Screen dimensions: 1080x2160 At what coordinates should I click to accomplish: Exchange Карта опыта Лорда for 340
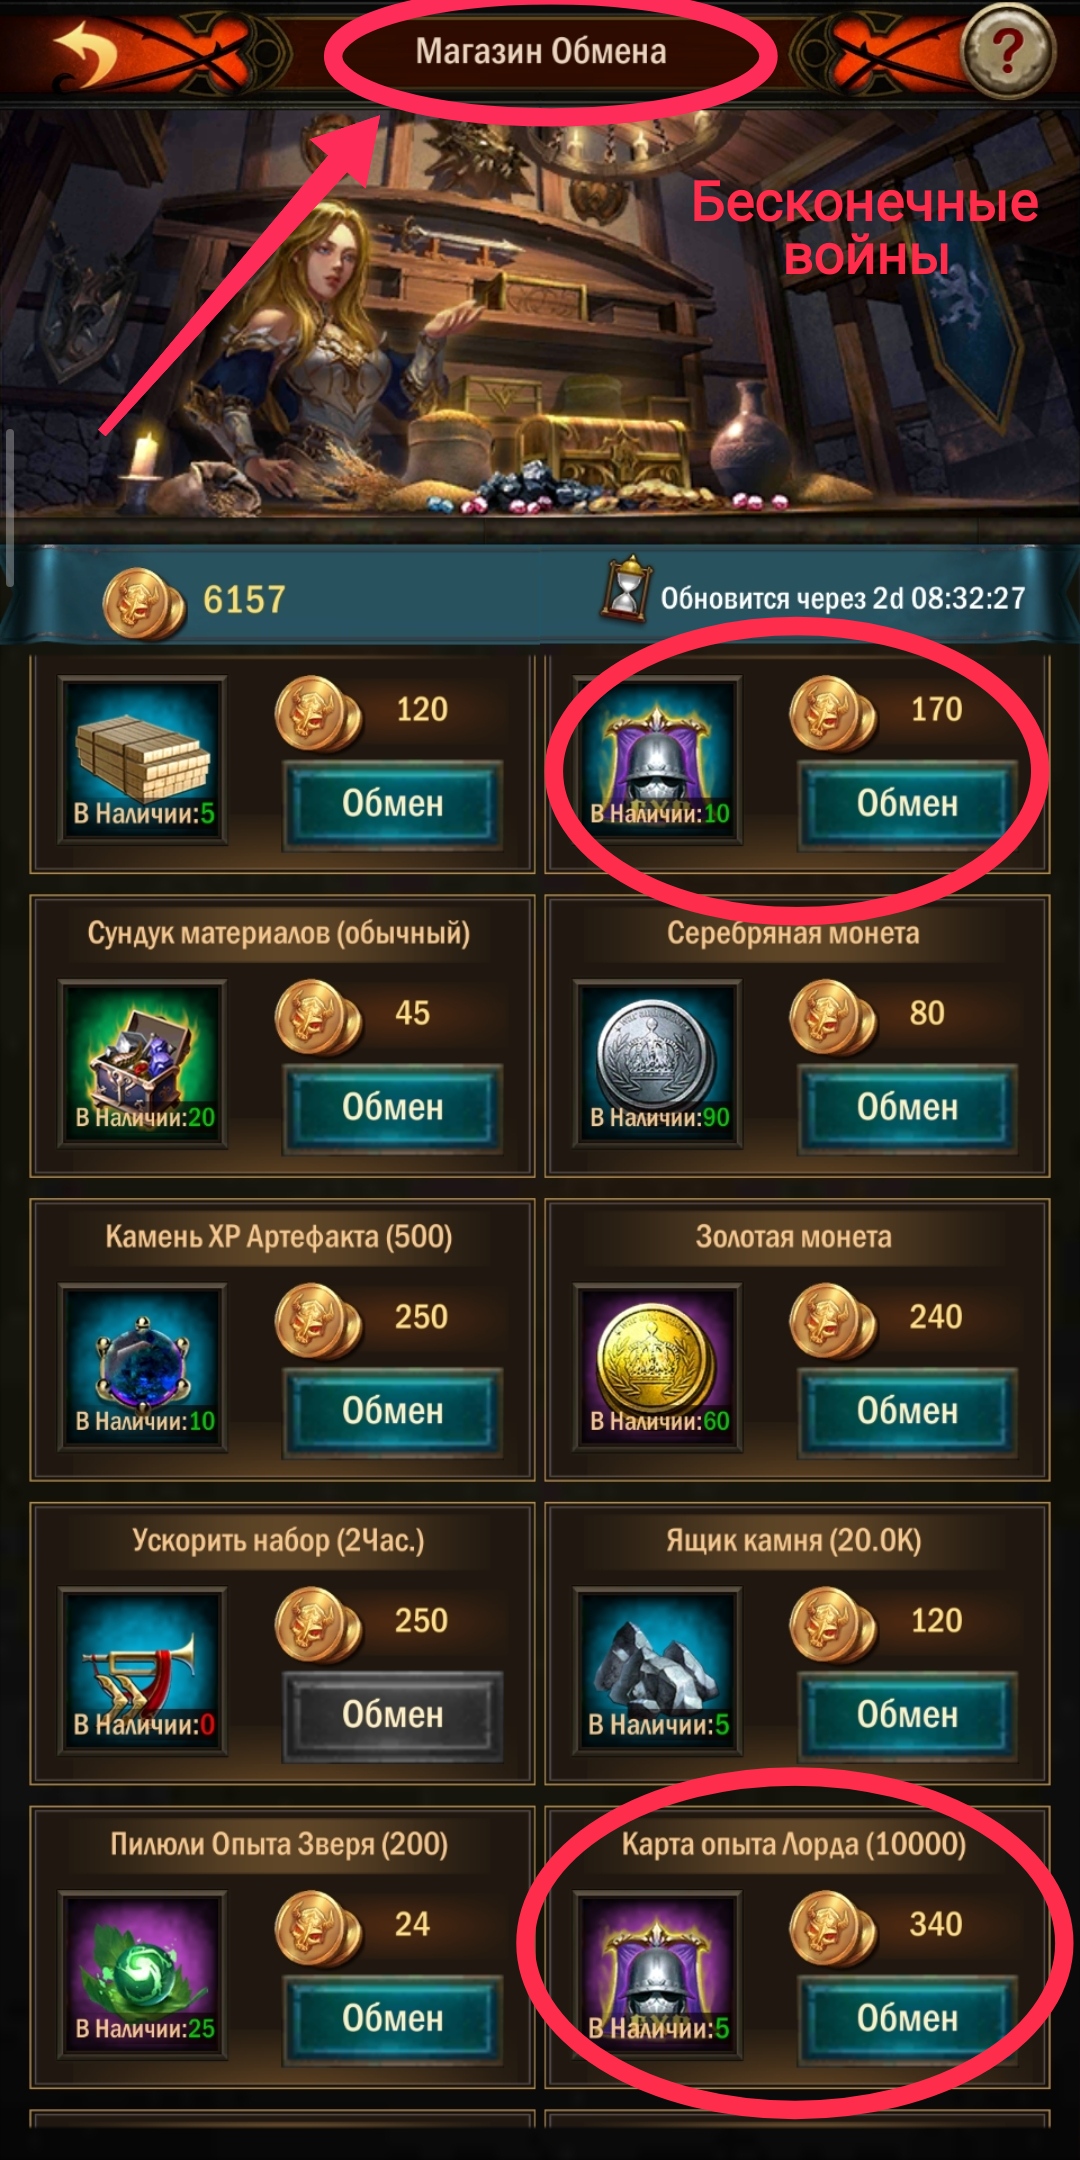click(x=907, y=2019)
